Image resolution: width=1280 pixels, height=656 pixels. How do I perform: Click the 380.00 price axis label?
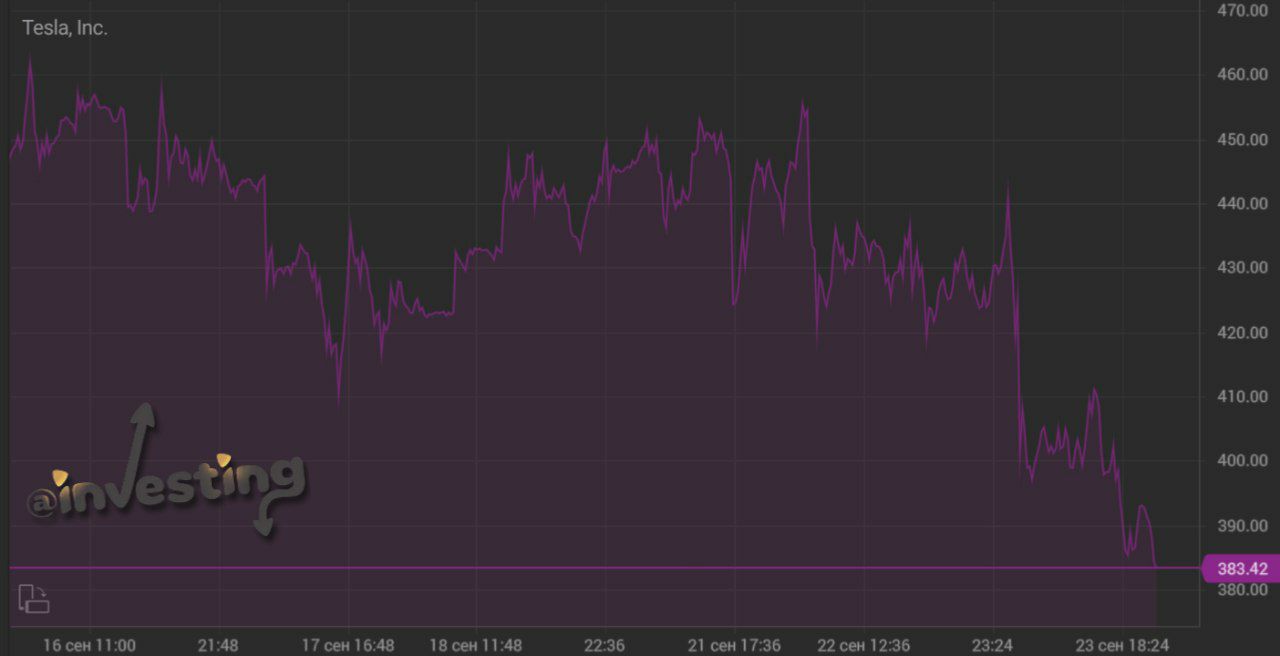[1242, 590]
